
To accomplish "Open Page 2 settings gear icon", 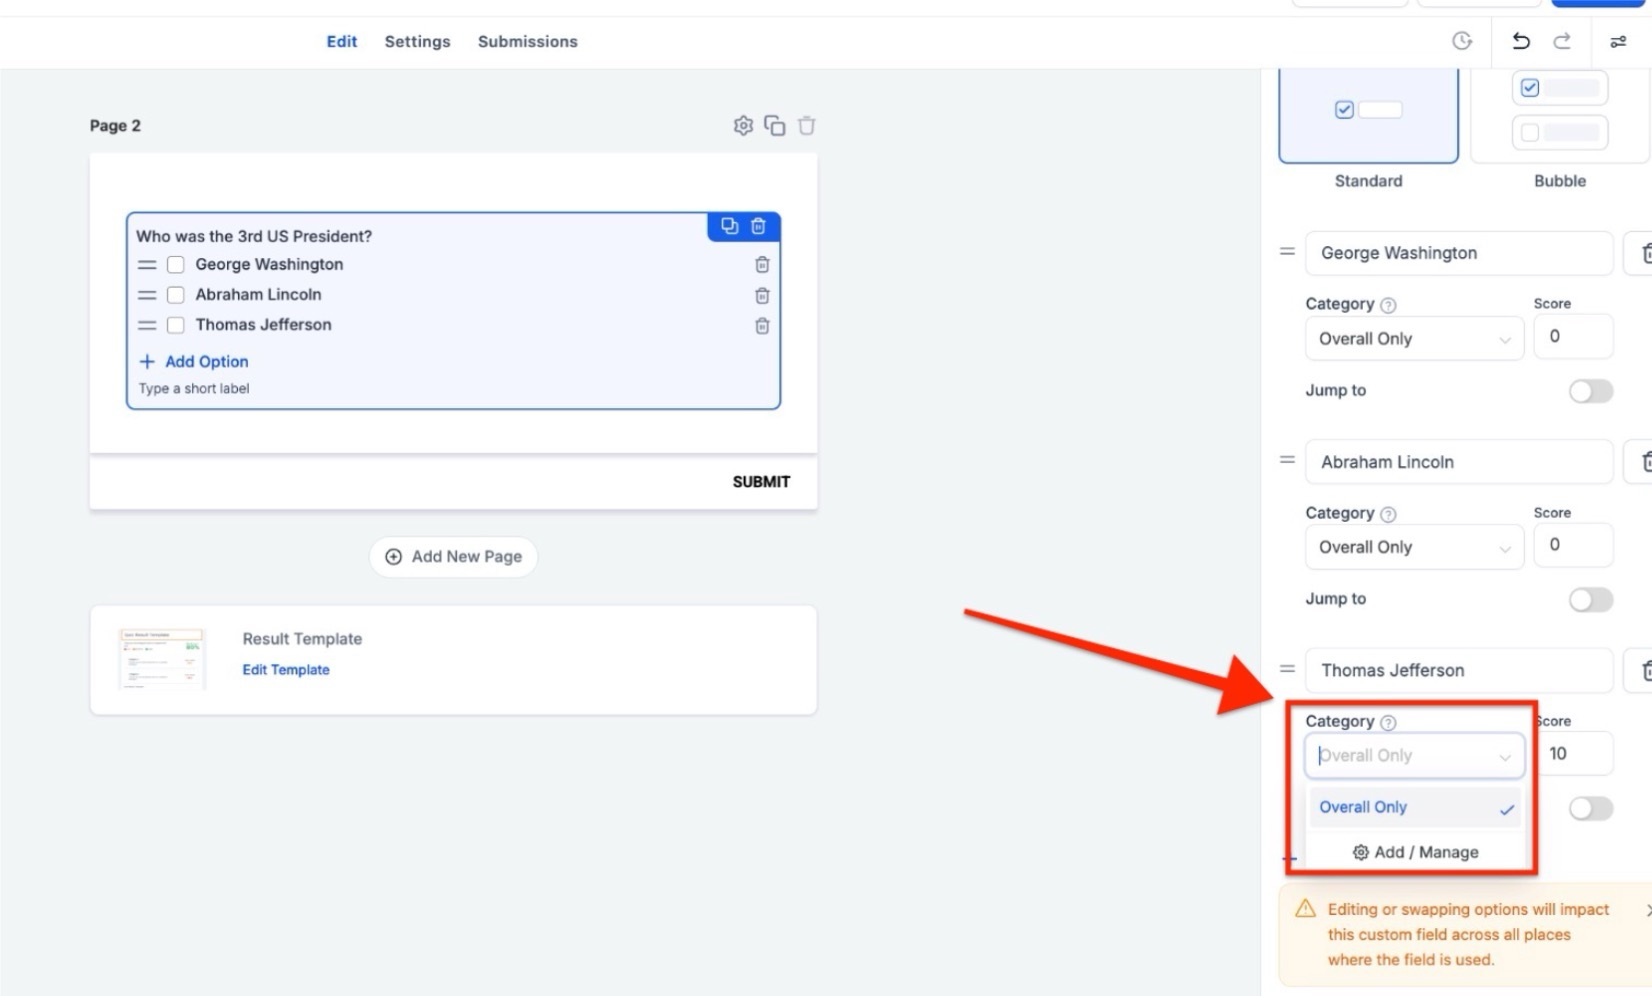I will click(743, 126).
